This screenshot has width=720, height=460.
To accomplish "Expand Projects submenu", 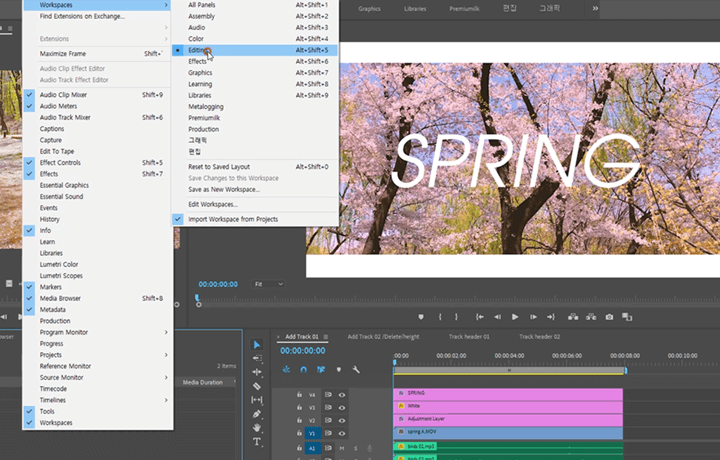I will 98,355.
